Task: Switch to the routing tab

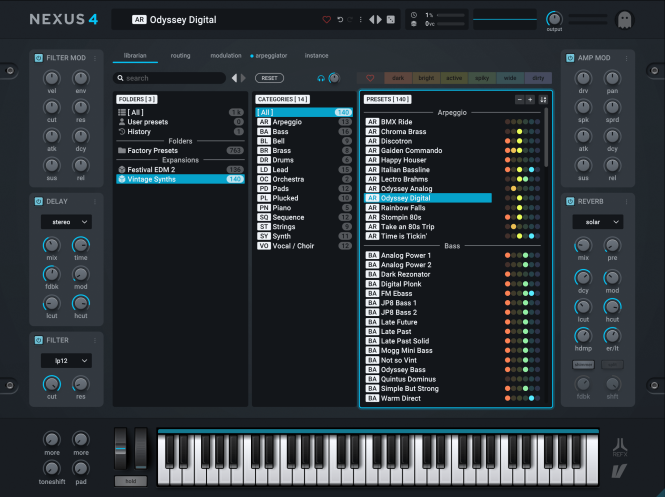Action: 180,56
